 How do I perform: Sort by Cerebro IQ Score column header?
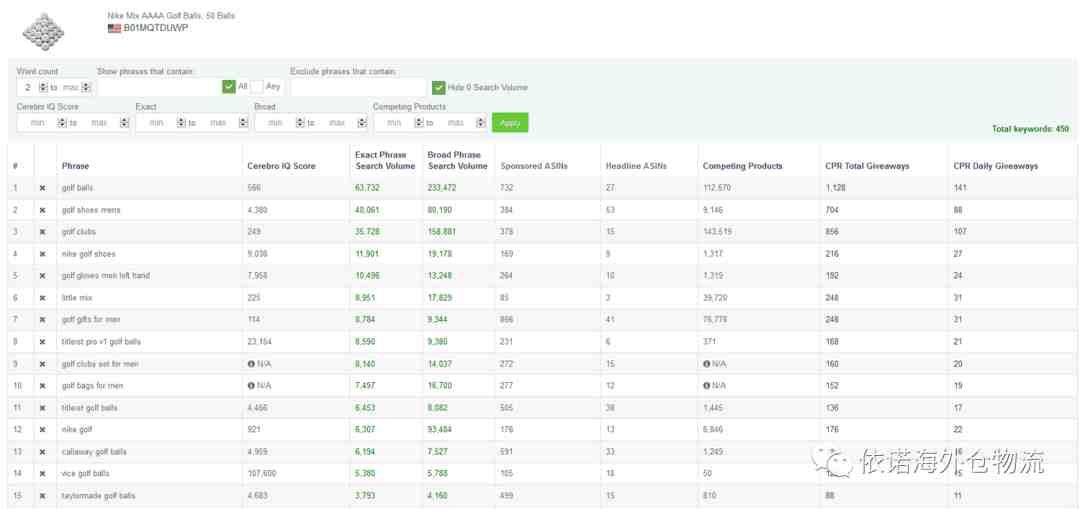tap(281, 166)
